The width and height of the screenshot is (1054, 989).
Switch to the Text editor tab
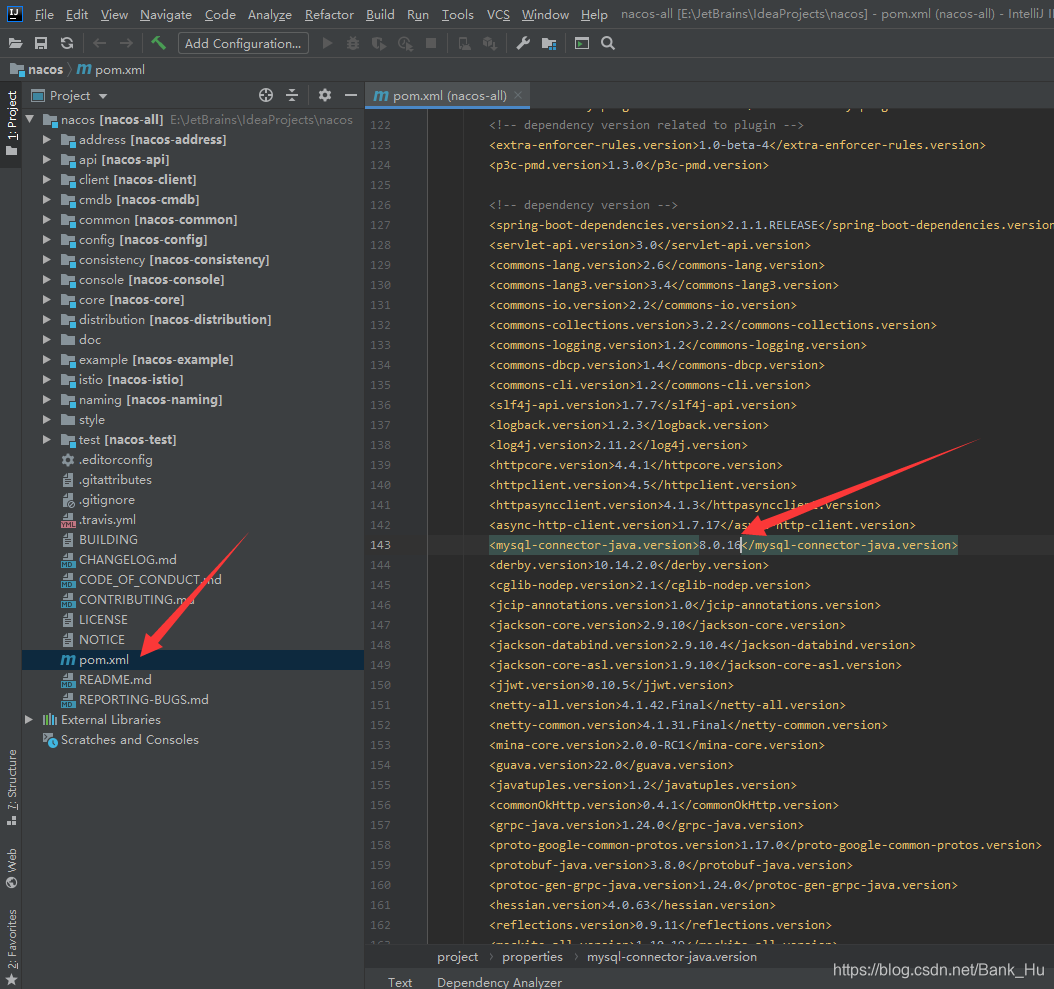tap(399, 982)
